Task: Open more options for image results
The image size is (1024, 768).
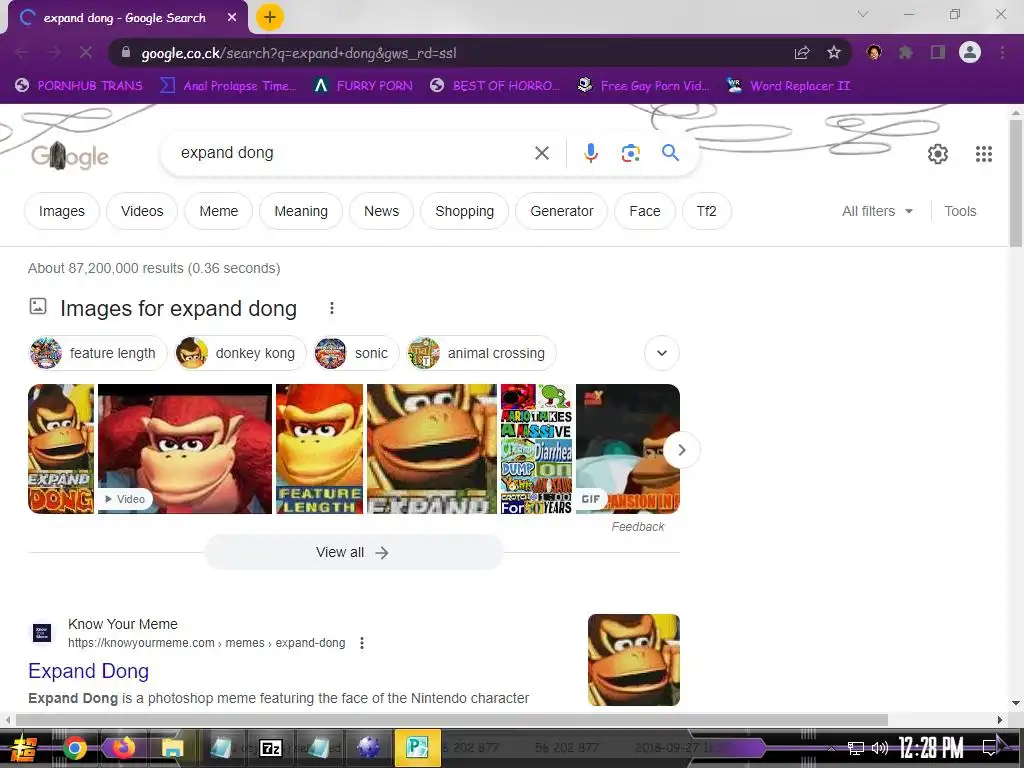Action: 332,308
